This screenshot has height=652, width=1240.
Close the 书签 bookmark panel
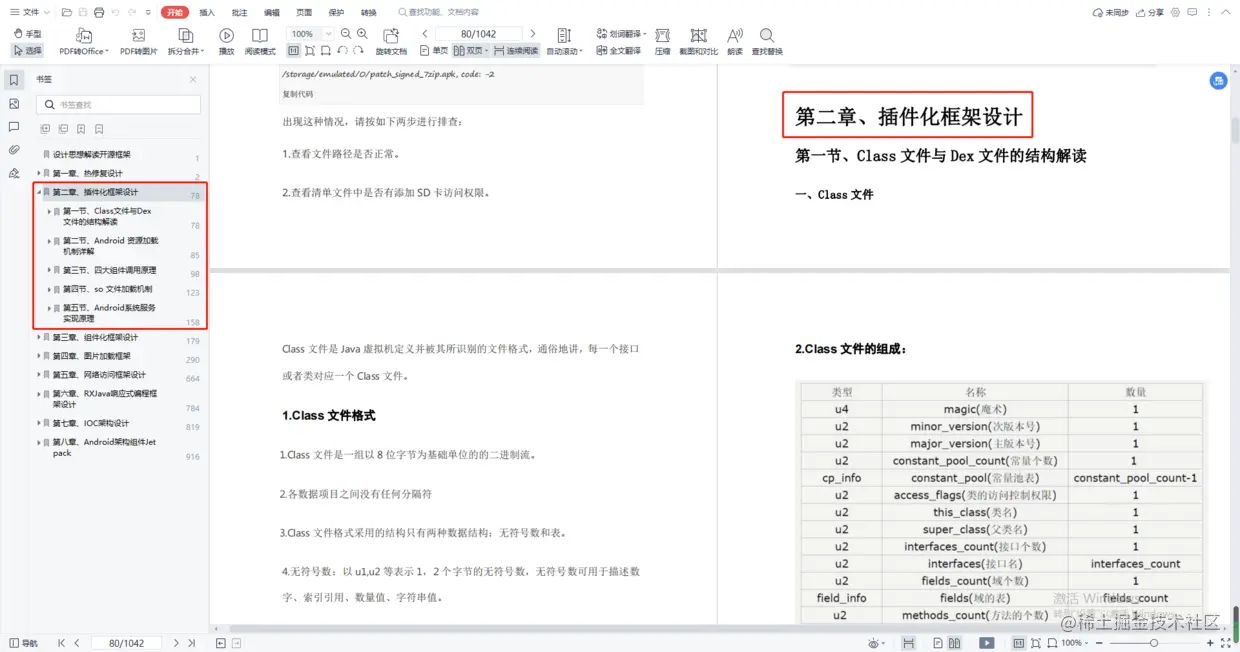coord(193,79)
